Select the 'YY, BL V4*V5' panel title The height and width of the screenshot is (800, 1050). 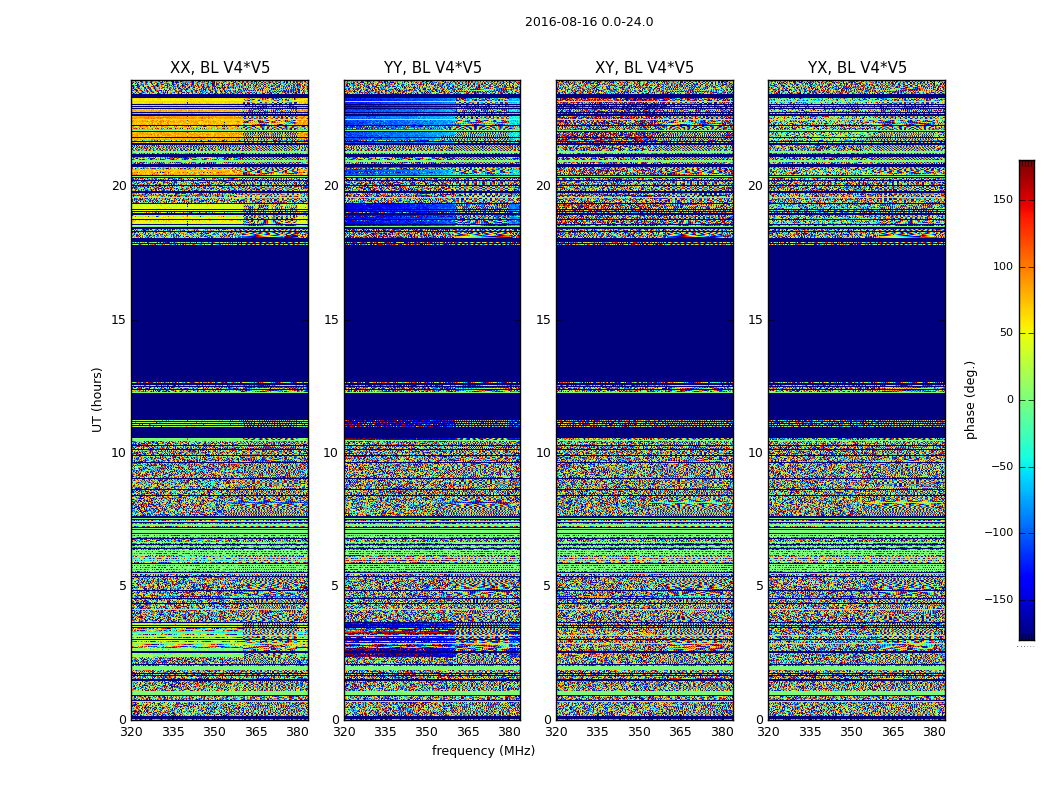[433, 68]
